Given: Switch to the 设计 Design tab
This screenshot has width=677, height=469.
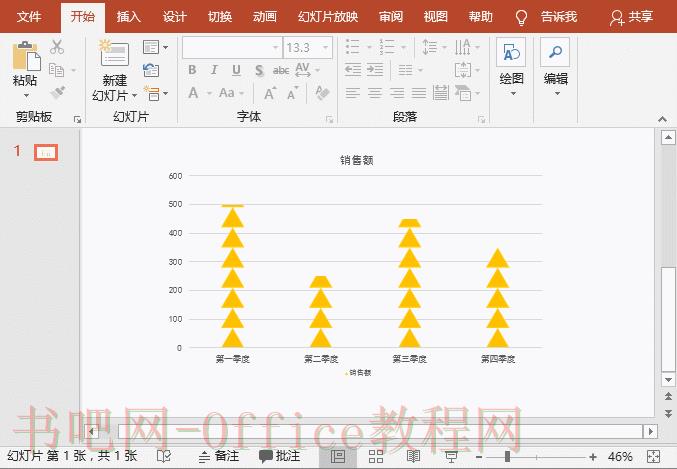Looking at the screenshot, I should tap(174, 17).
